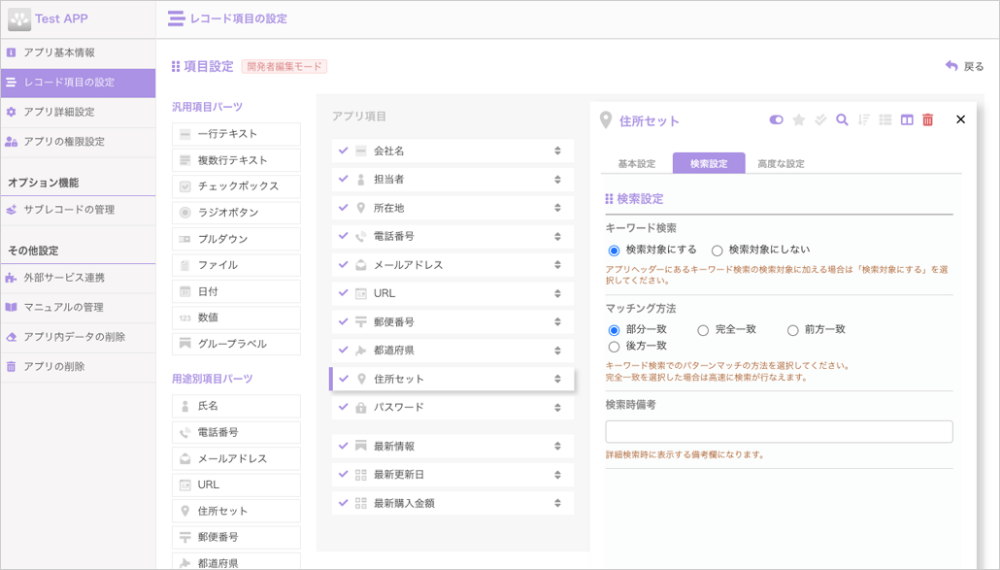Toggle the checkmark on the 所在地 row
Image resolution: width=1000 pixels, height=570 pixels.
click(x=344, y=207)
